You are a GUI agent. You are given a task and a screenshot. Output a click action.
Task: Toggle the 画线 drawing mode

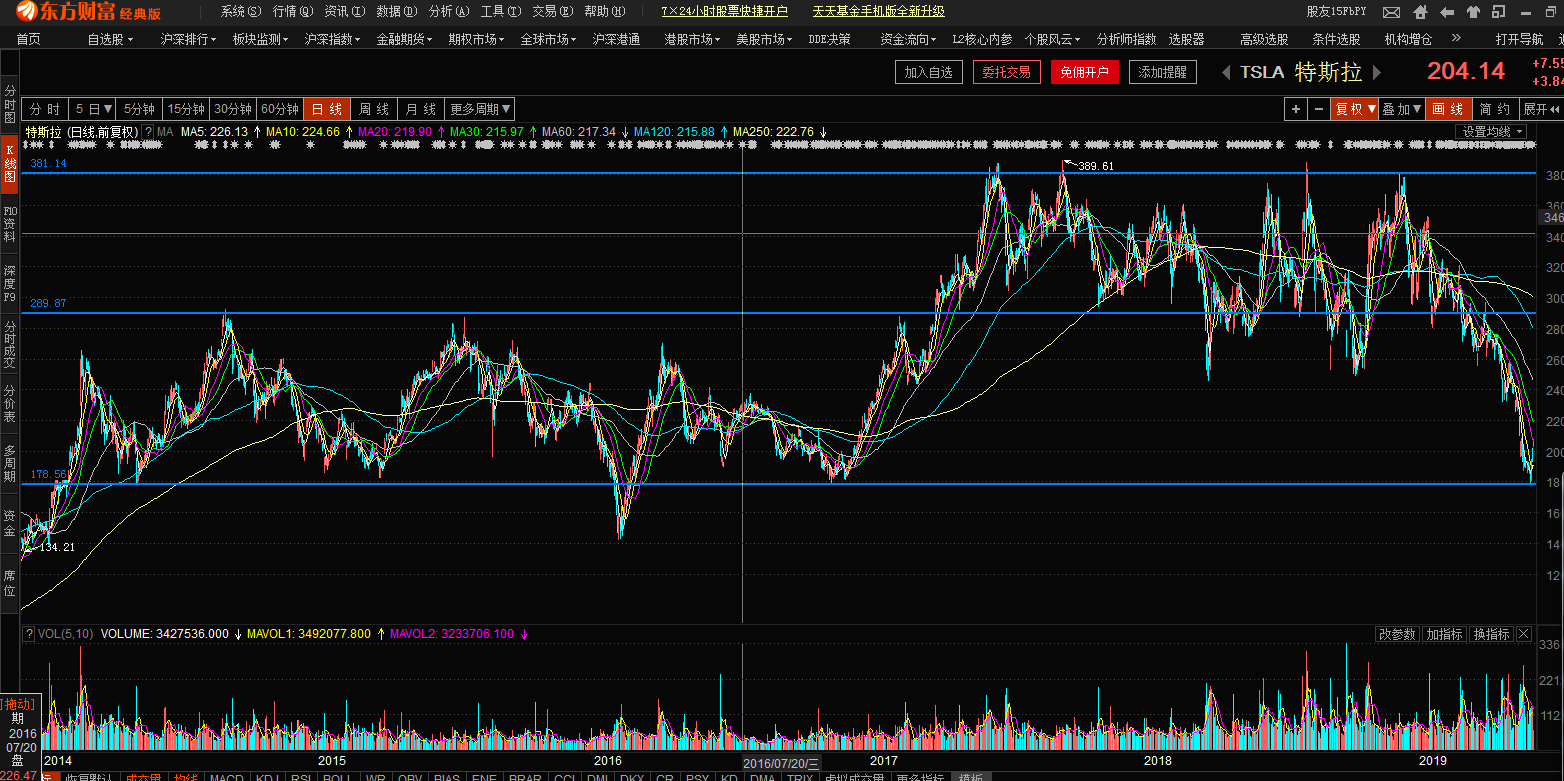pos(1447,109)
